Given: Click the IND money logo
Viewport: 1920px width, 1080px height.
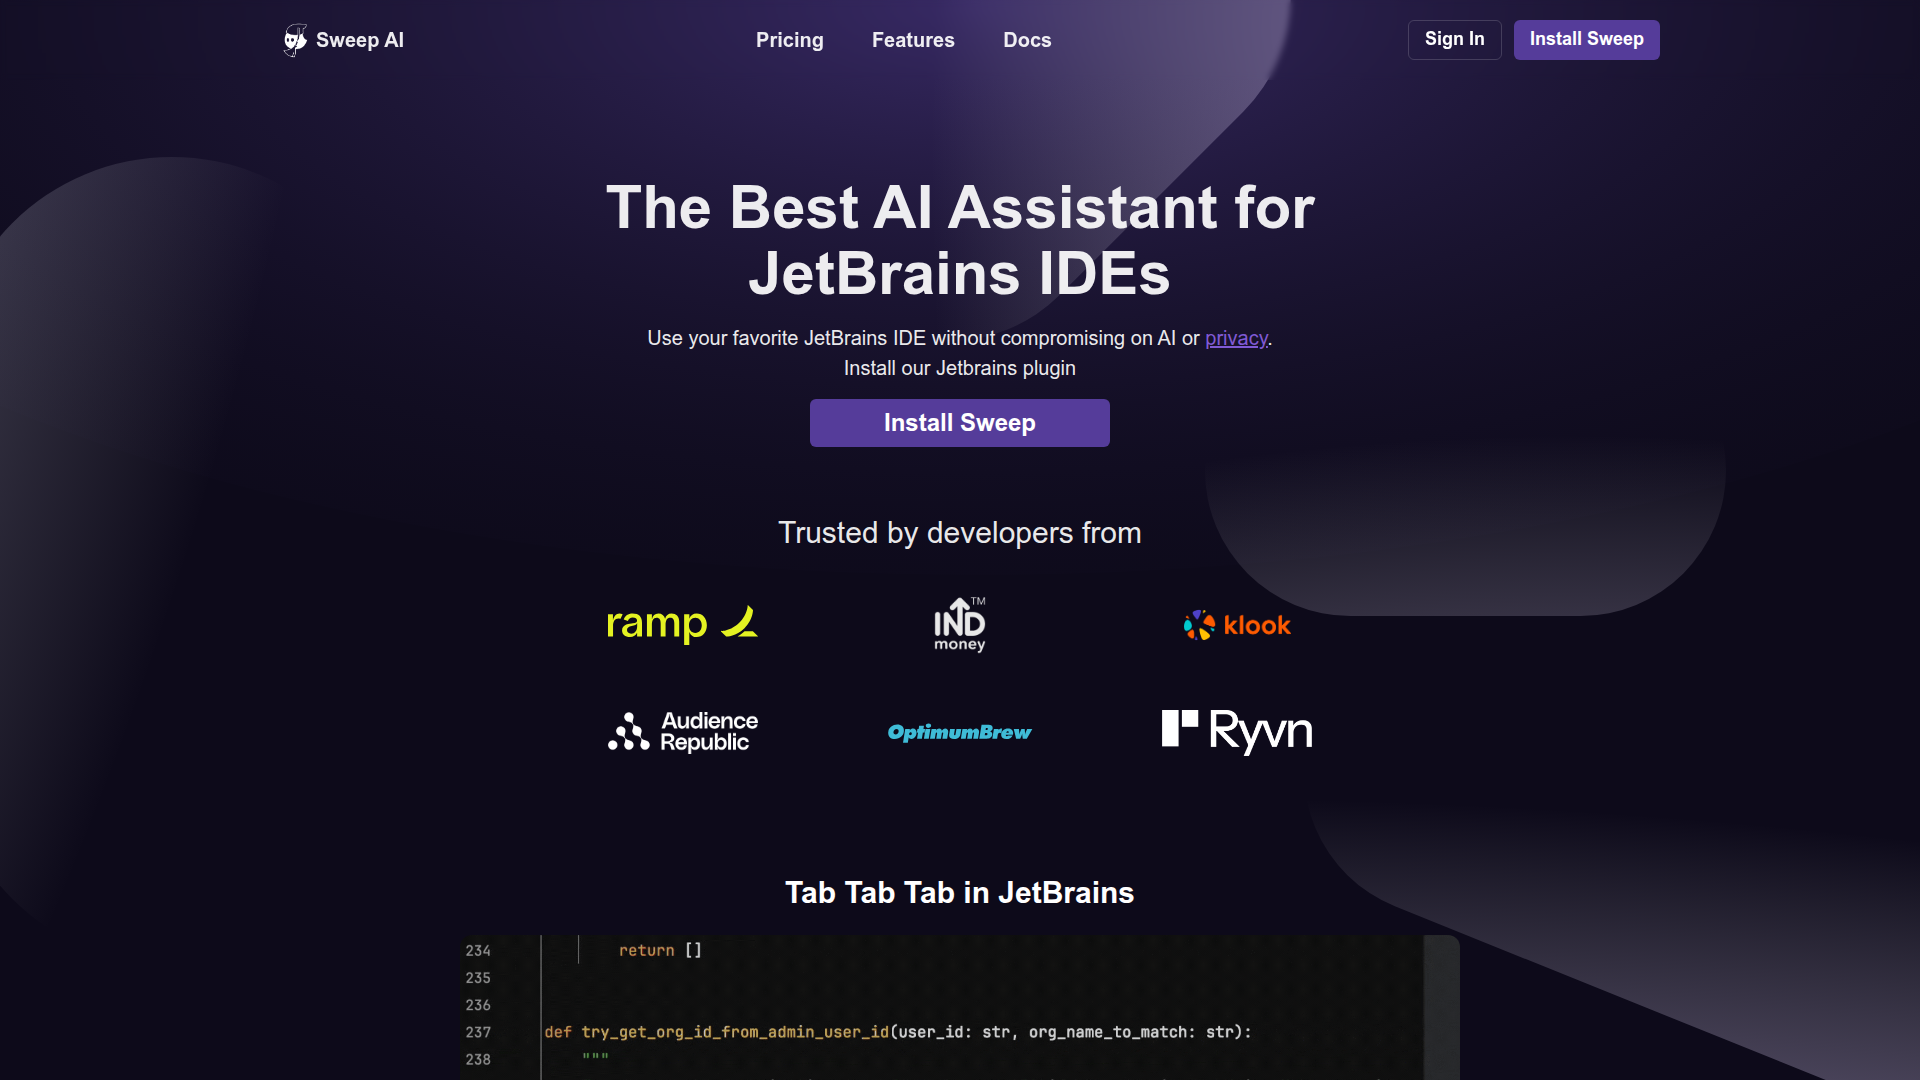Looking at the screenshot, I should tap(959, 625).
